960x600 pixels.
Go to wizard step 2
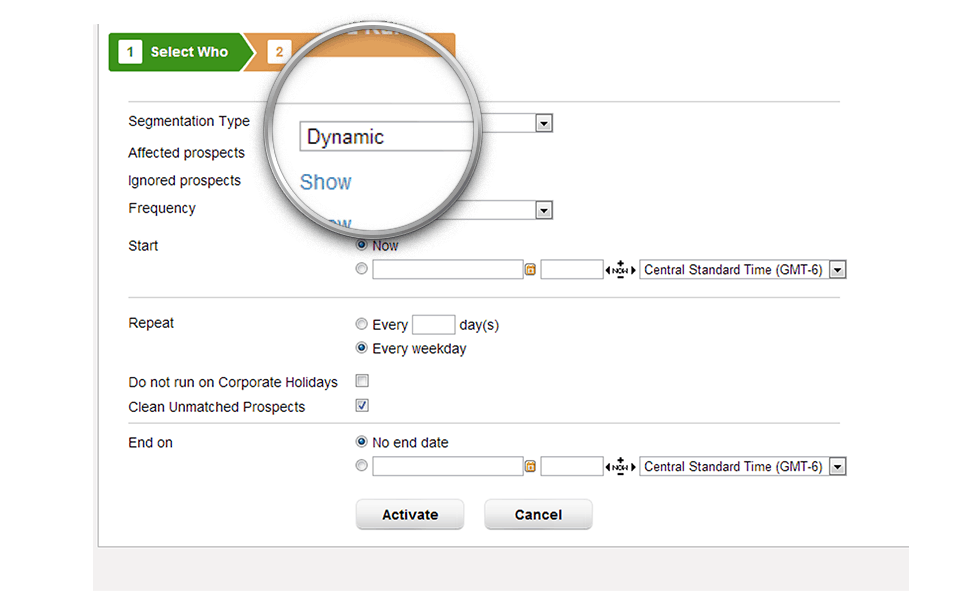tap(279, 52)
